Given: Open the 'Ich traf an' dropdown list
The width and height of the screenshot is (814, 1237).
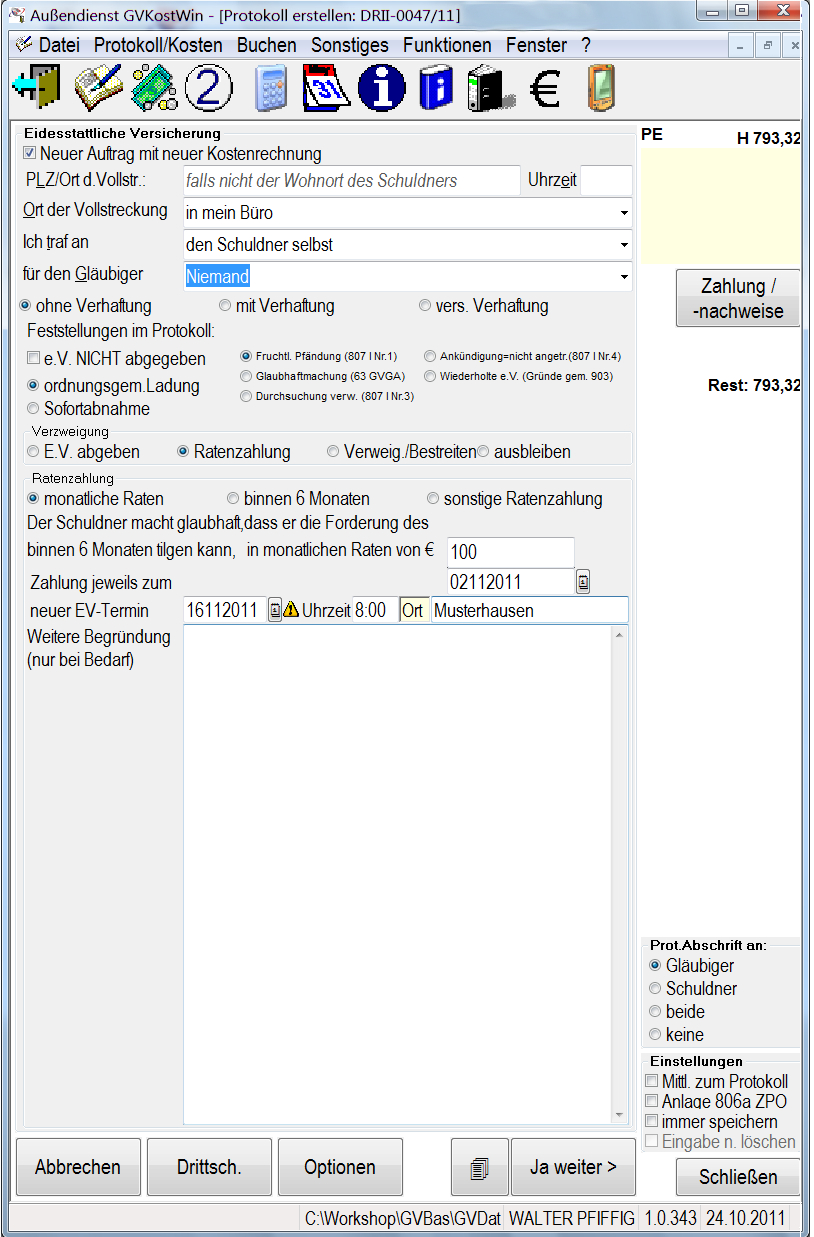Looking at the screenshot, I should 624,244.
